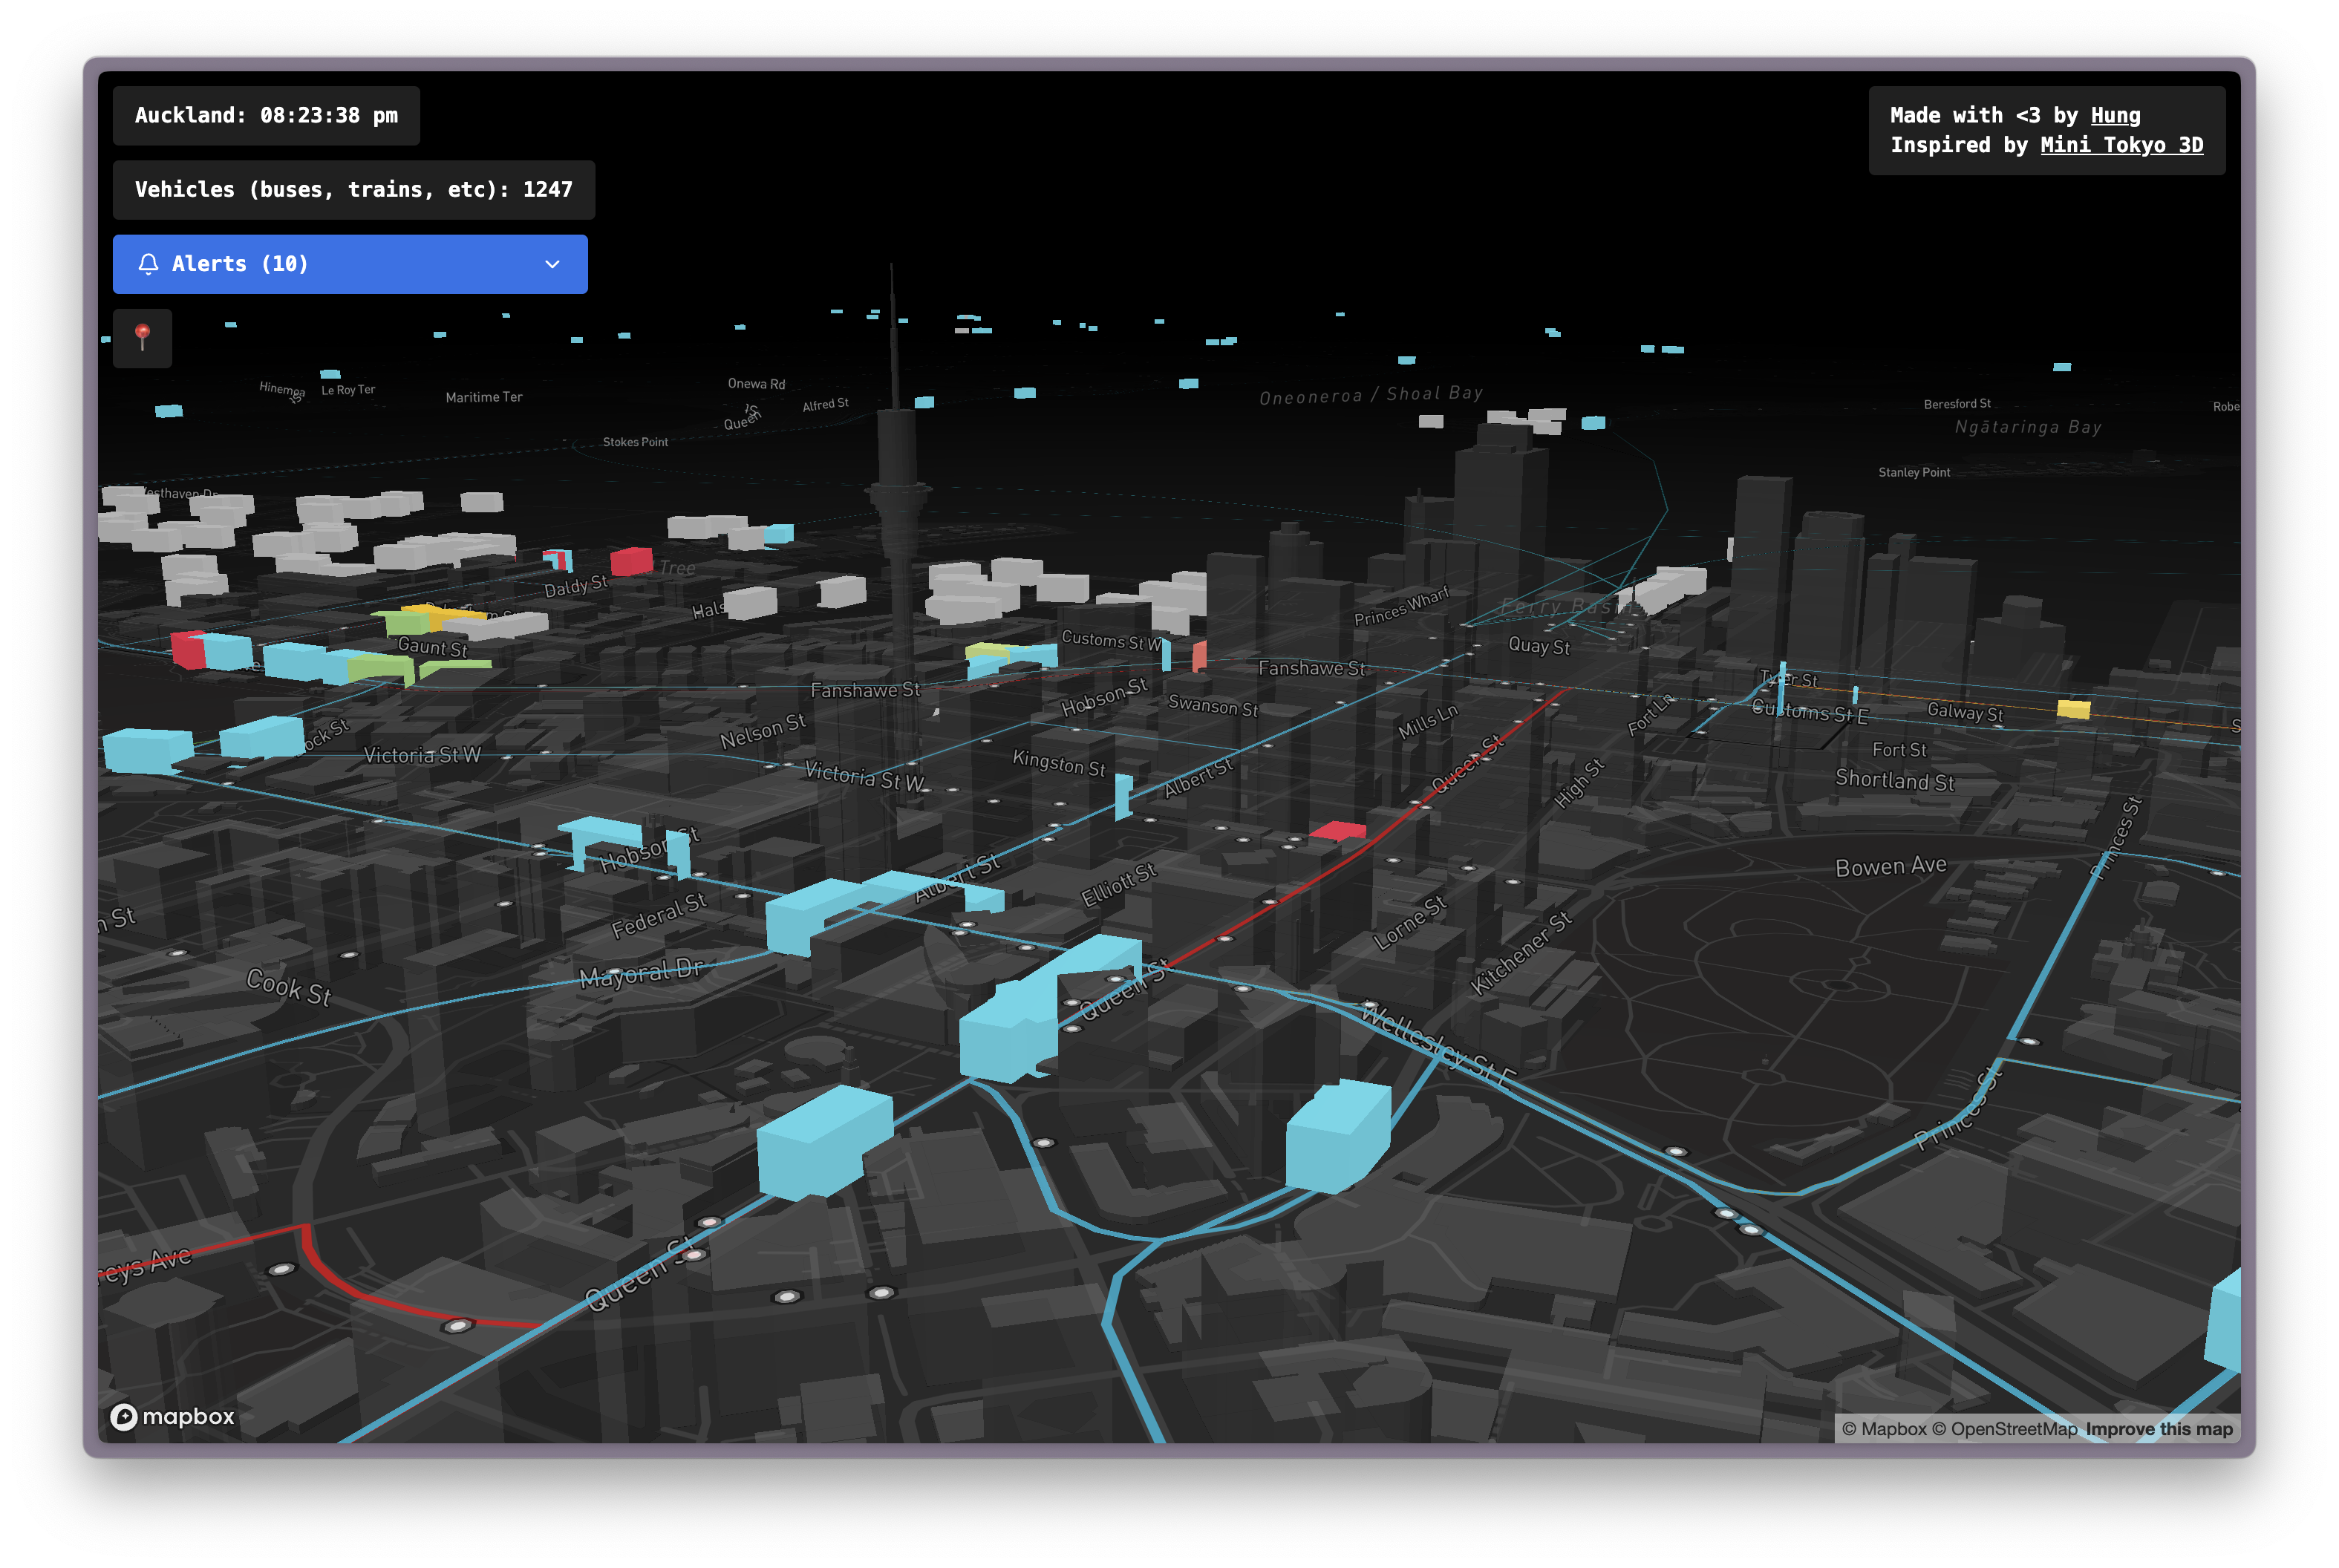
Task: Click stop marker on red curved route
Action: [457, 1326]
